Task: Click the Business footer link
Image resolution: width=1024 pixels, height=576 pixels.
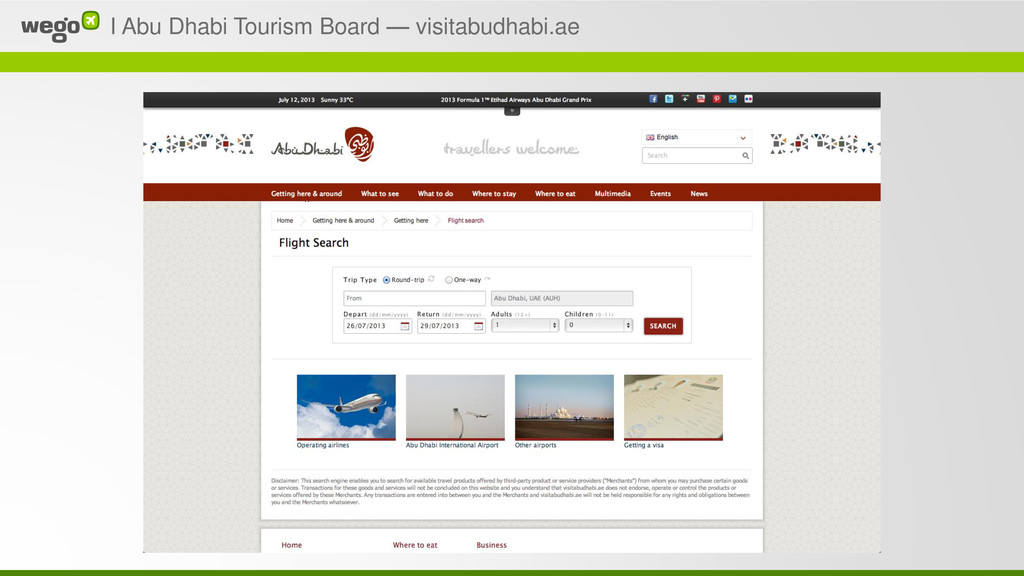Action: [x=491, y=545]
